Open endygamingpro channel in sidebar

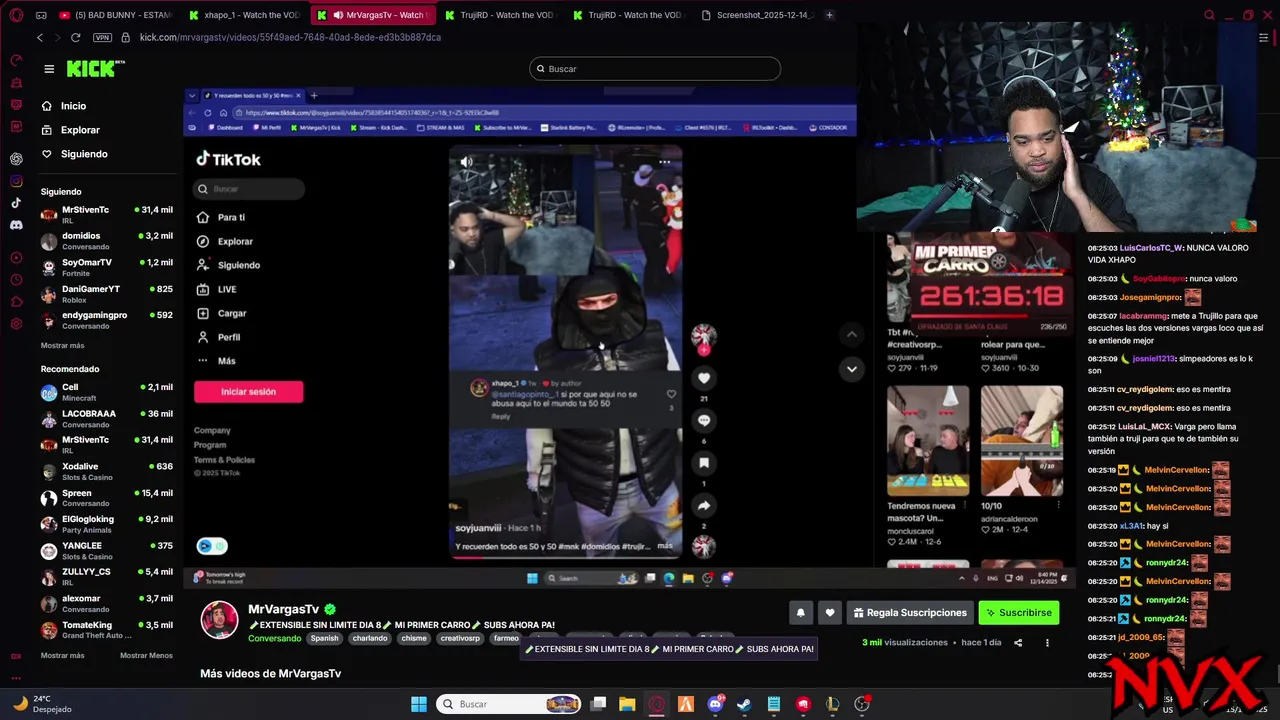pyautogui.click(x=106, y=320)
